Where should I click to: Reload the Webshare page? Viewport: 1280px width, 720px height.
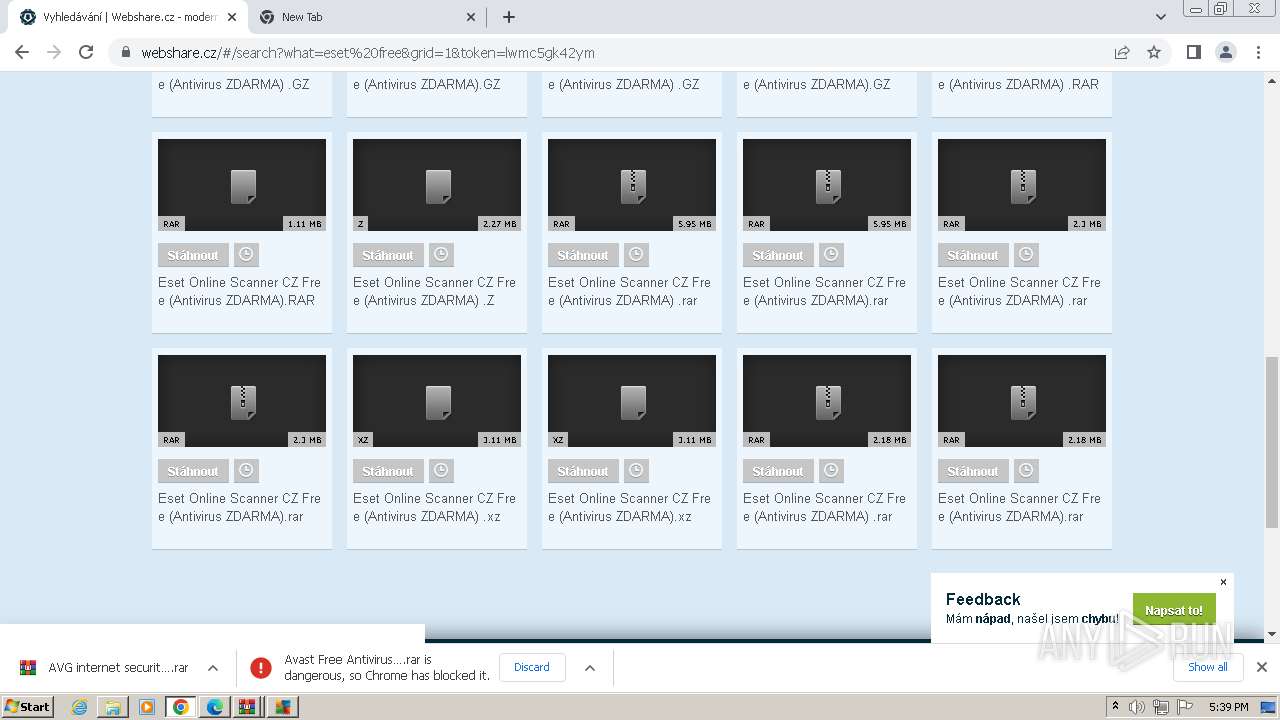(86, 52)
